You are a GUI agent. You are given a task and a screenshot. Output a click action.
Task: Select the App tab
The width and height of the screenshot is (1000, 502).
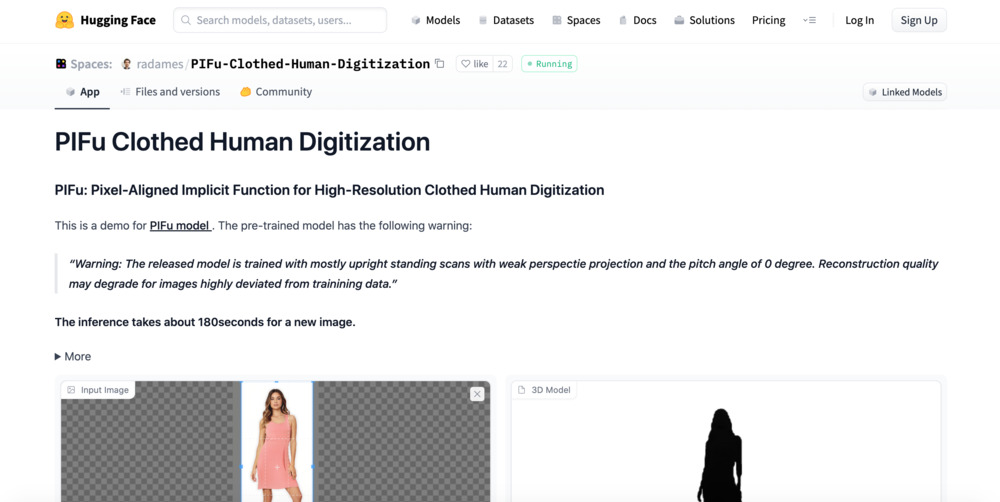(82, 92)
